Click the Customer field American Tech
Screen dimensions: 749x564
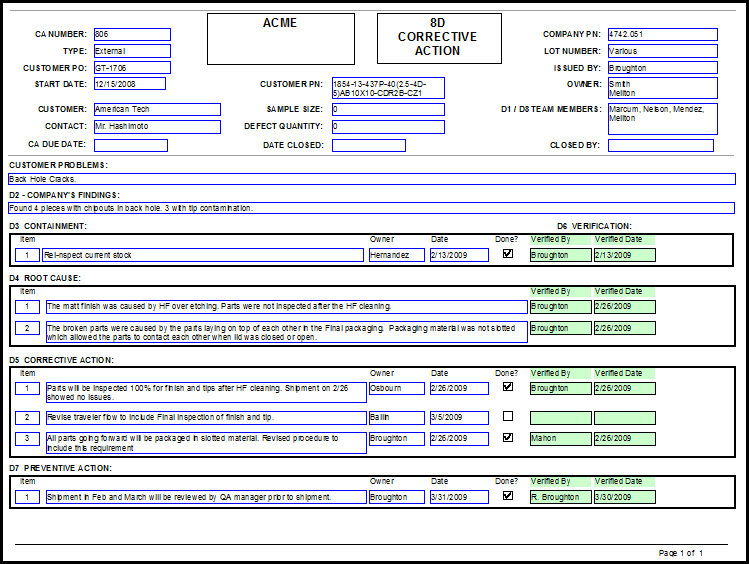(x=157, y=109)
